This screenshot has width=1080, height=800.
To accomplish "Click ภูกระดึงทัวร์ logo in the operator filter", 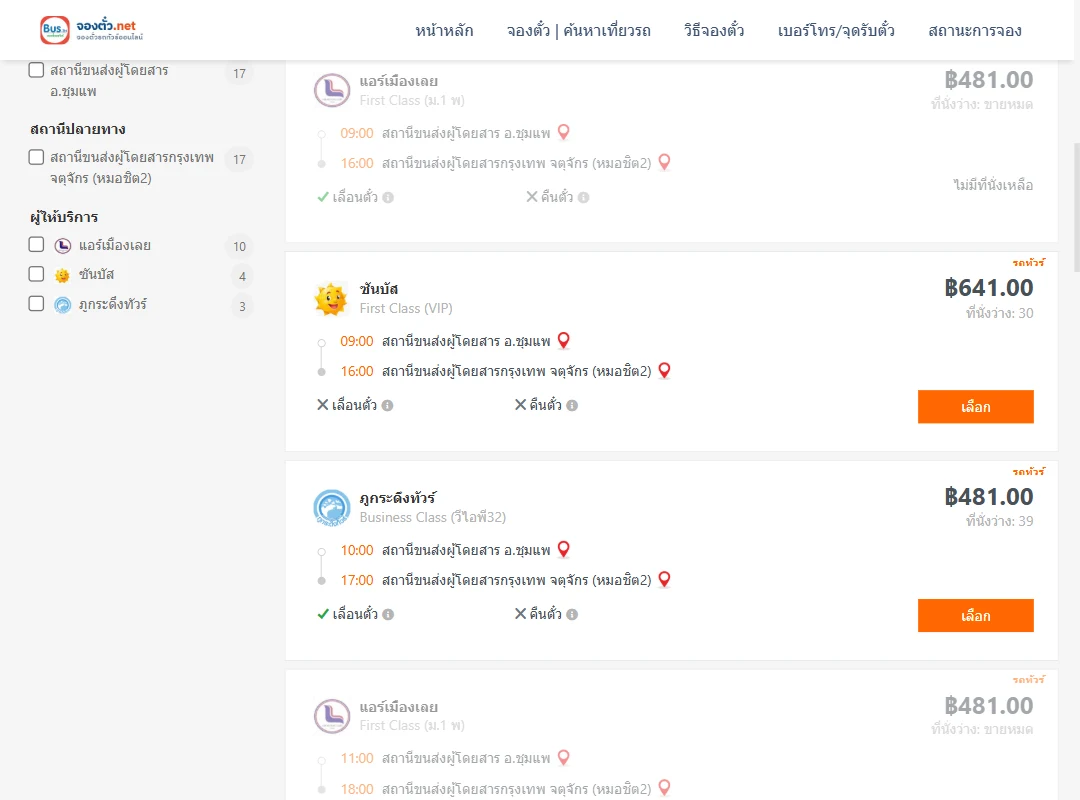I will coord(63,305).
